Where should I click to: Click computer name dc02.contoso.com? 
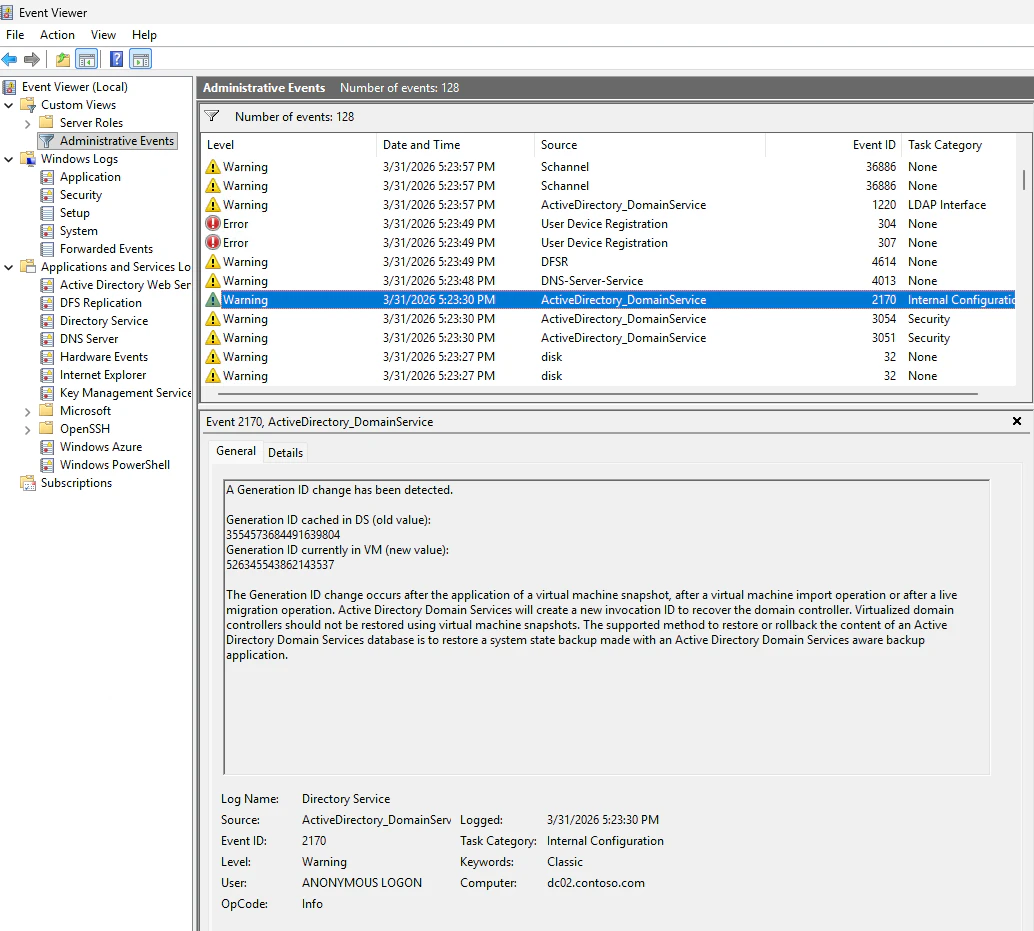pyautogui.click(x=595, y=883)
